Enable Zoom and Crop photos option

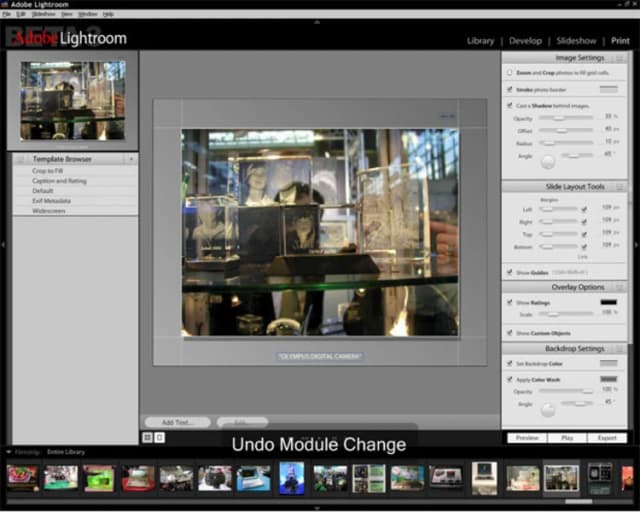tap(510, 73)
